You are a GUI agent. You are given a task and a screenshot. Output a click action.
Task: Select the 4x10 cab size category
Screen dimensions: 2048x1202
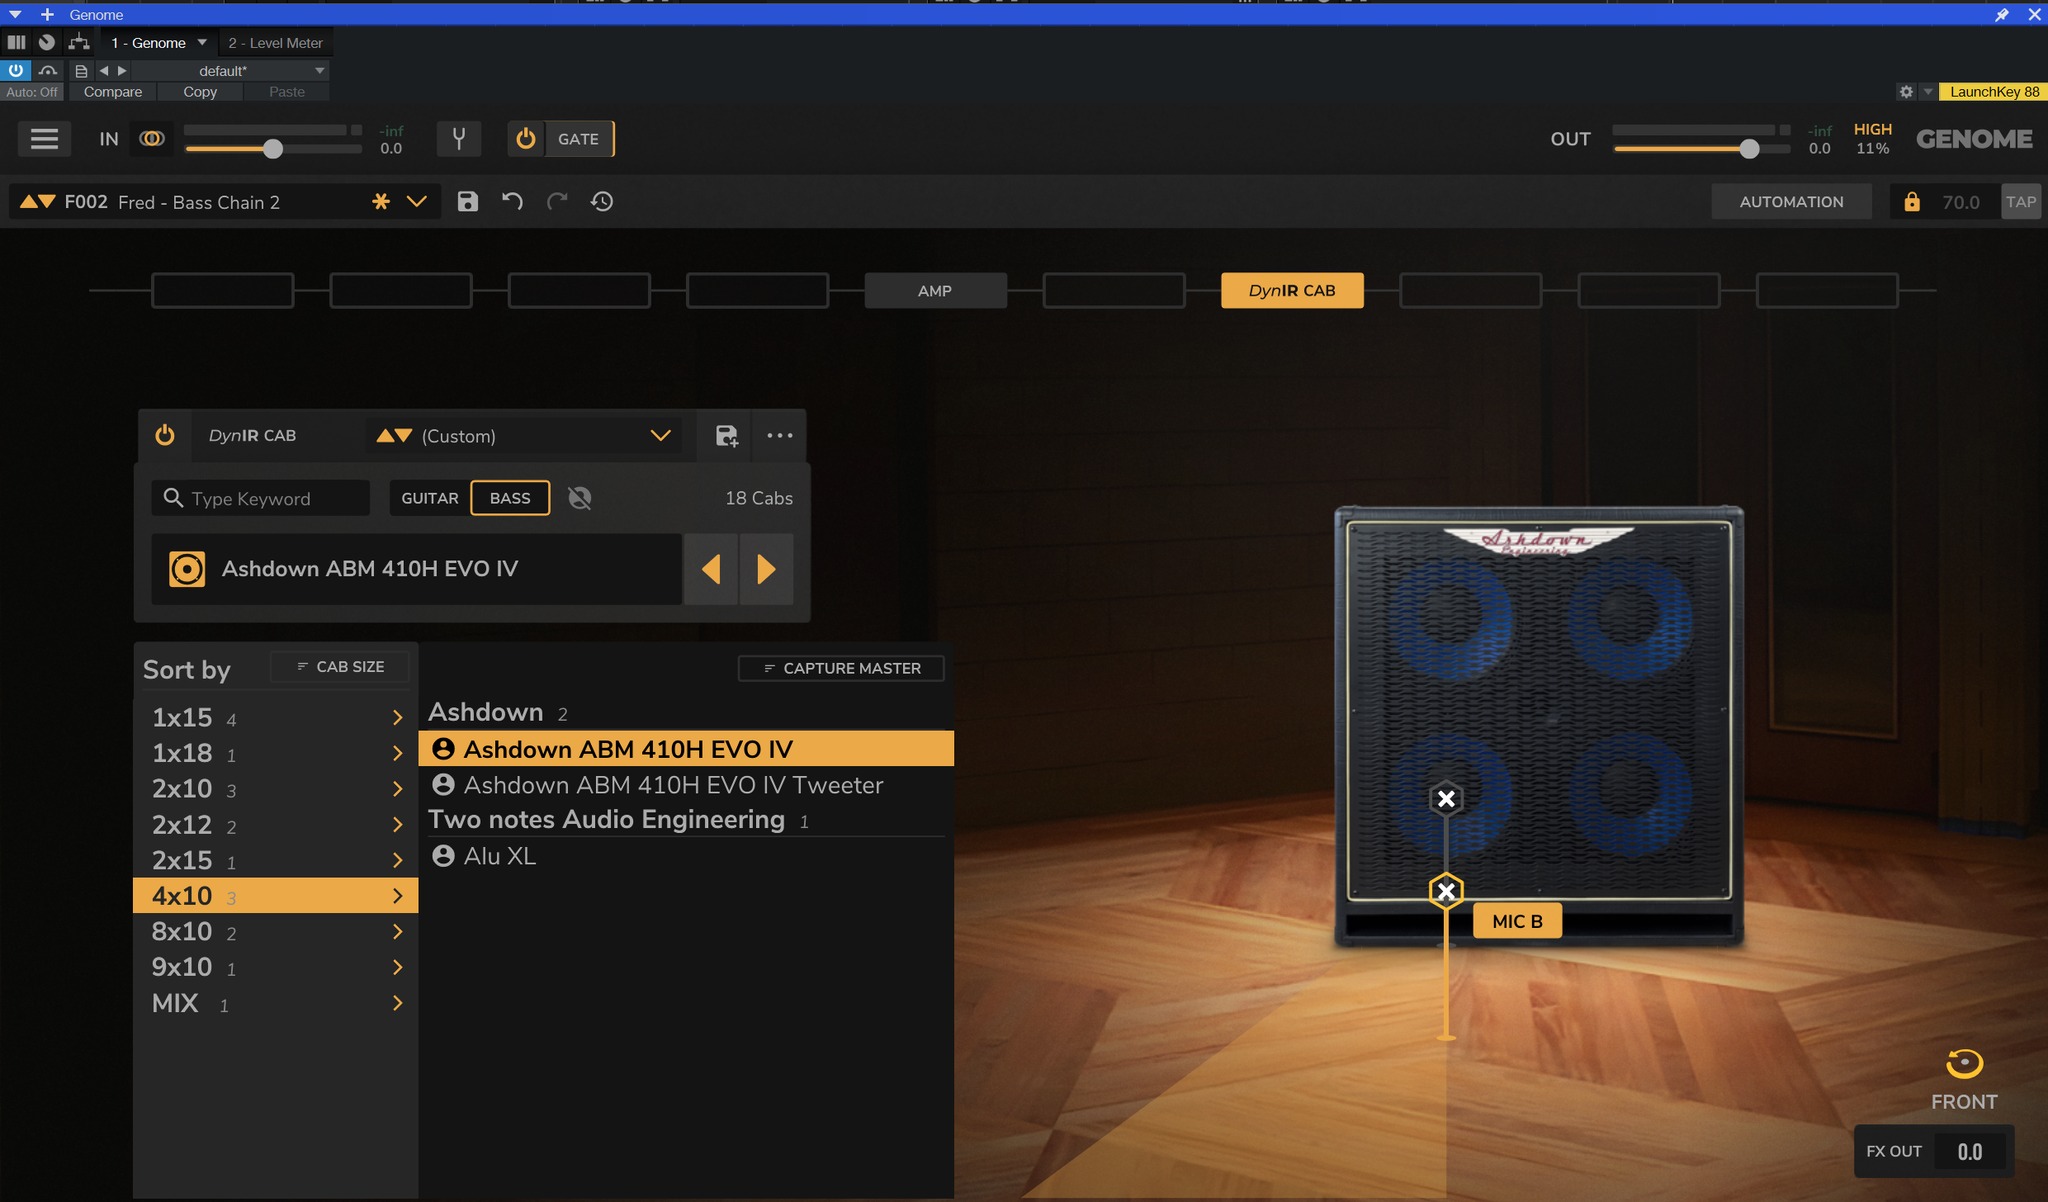tap(275, 896)
